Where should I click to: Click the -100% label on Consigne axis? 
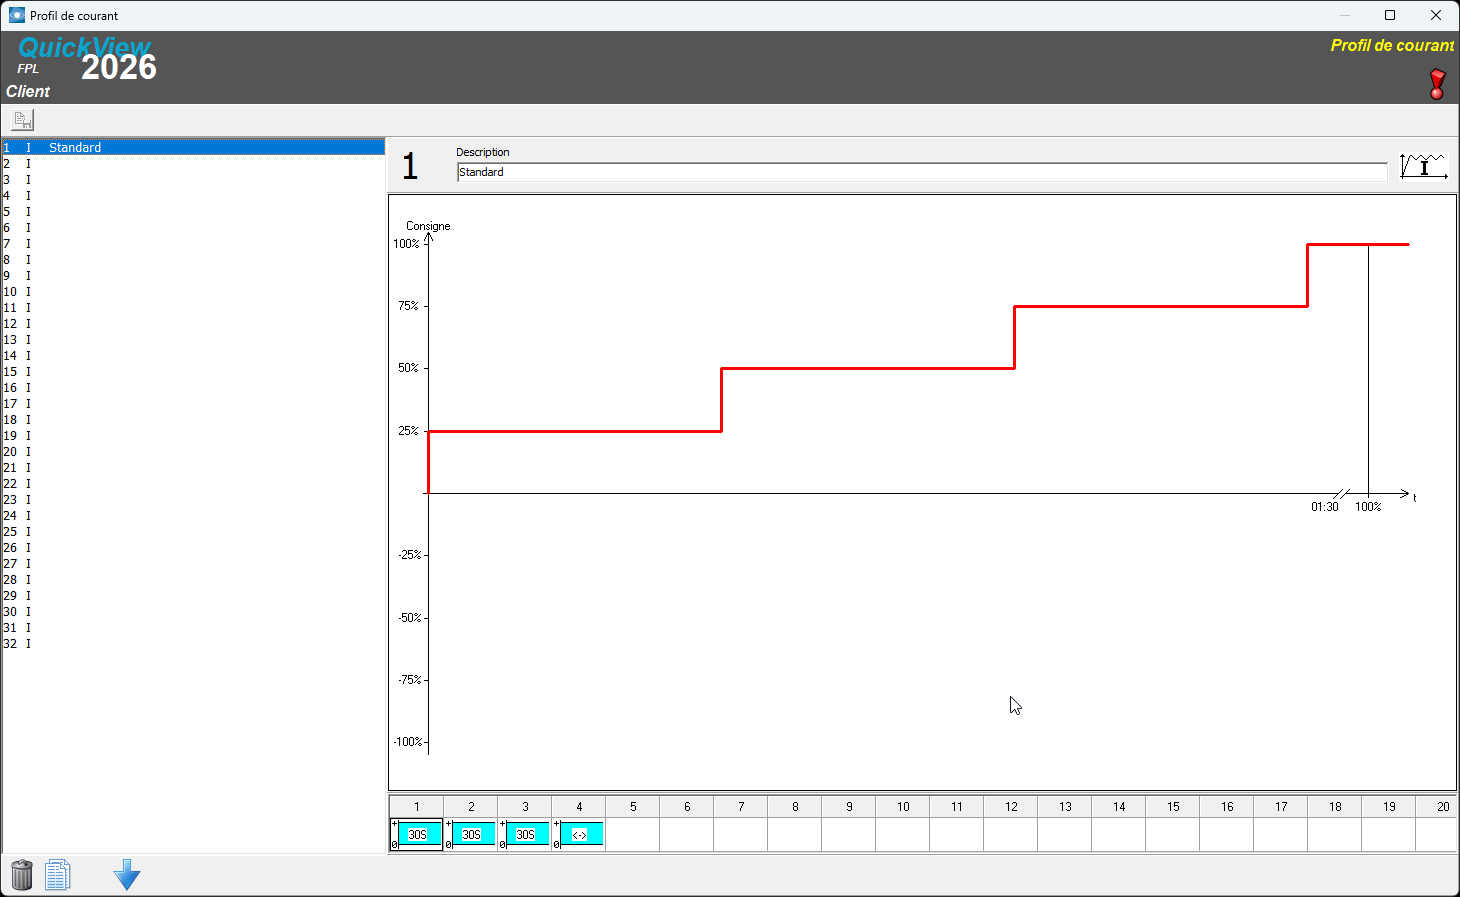pyautogui.click(x=408, y=742)
